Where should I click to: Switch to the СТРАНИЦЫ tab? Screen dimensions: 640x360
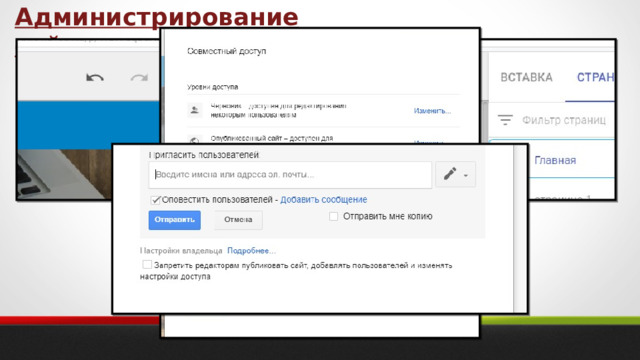coord(595,77)
